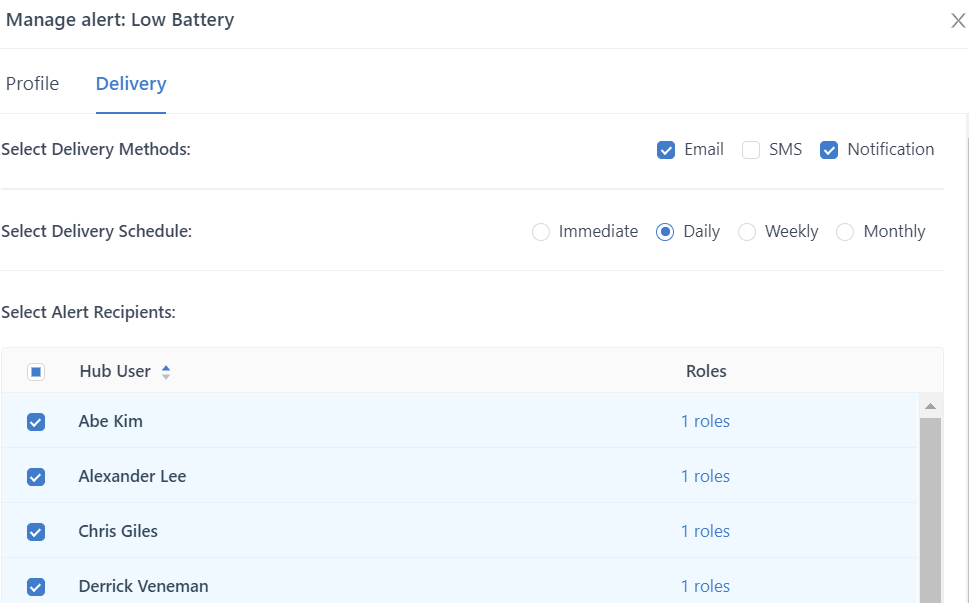The height and width of the screenshot is (603, 969).
Task: Sort recipients by Hub User column
Action: tap(166, 372)
